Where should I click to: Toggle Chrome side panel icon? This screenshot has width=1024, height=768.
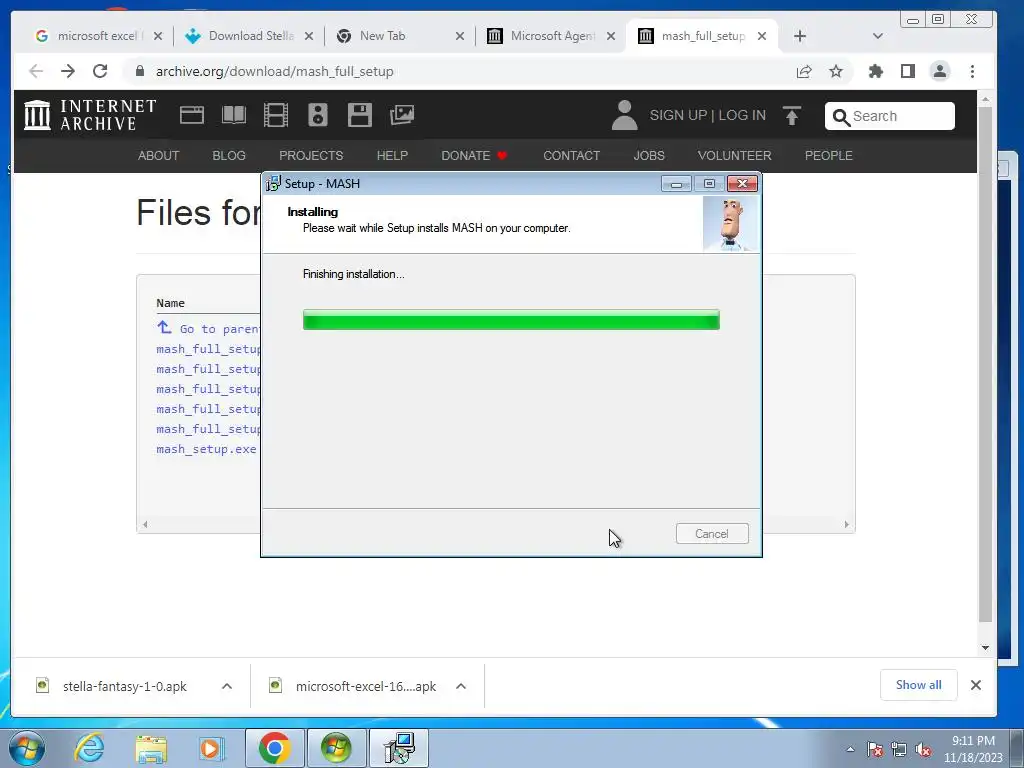click(908, 71)
